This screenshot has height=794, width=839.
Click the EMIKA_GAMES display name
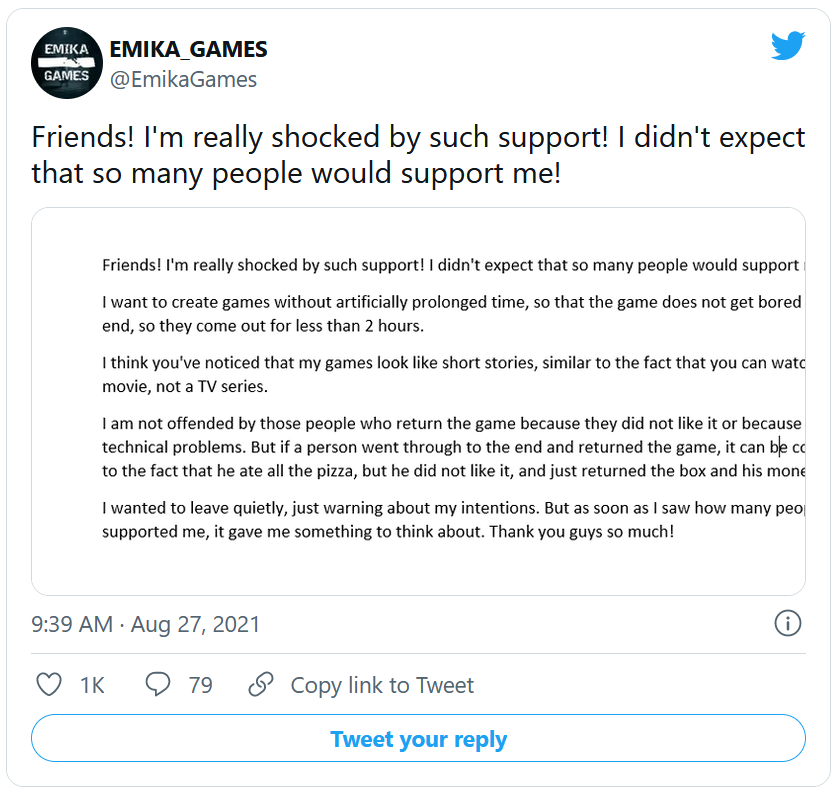188,49
